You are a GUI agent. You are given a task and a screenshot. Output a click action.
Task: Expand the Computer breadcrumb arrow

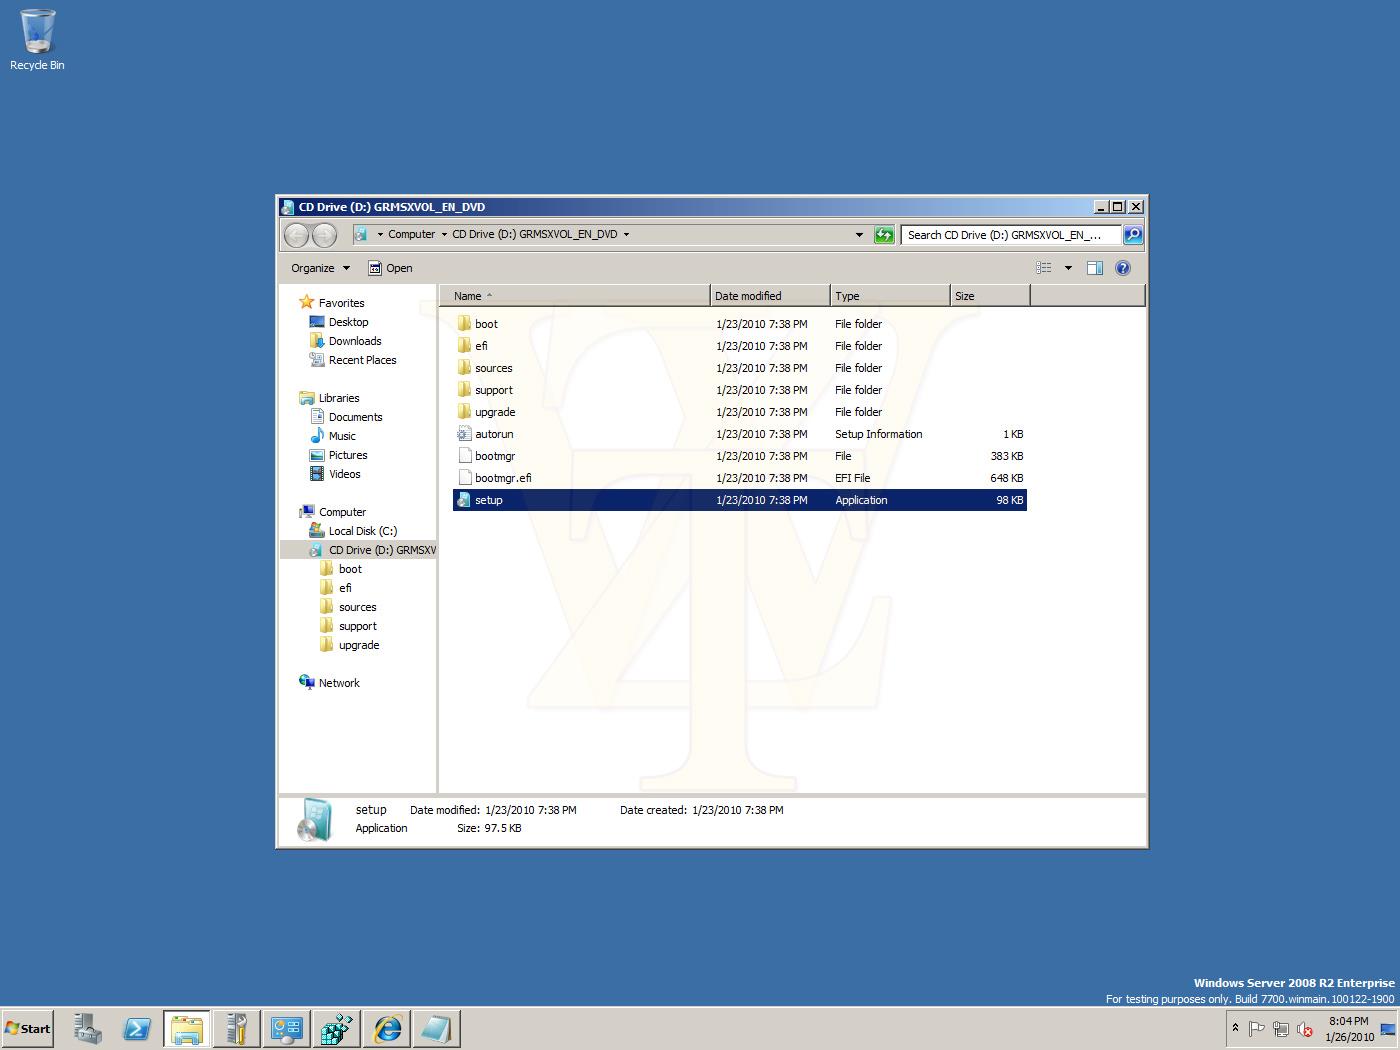(x=444, y=235)
